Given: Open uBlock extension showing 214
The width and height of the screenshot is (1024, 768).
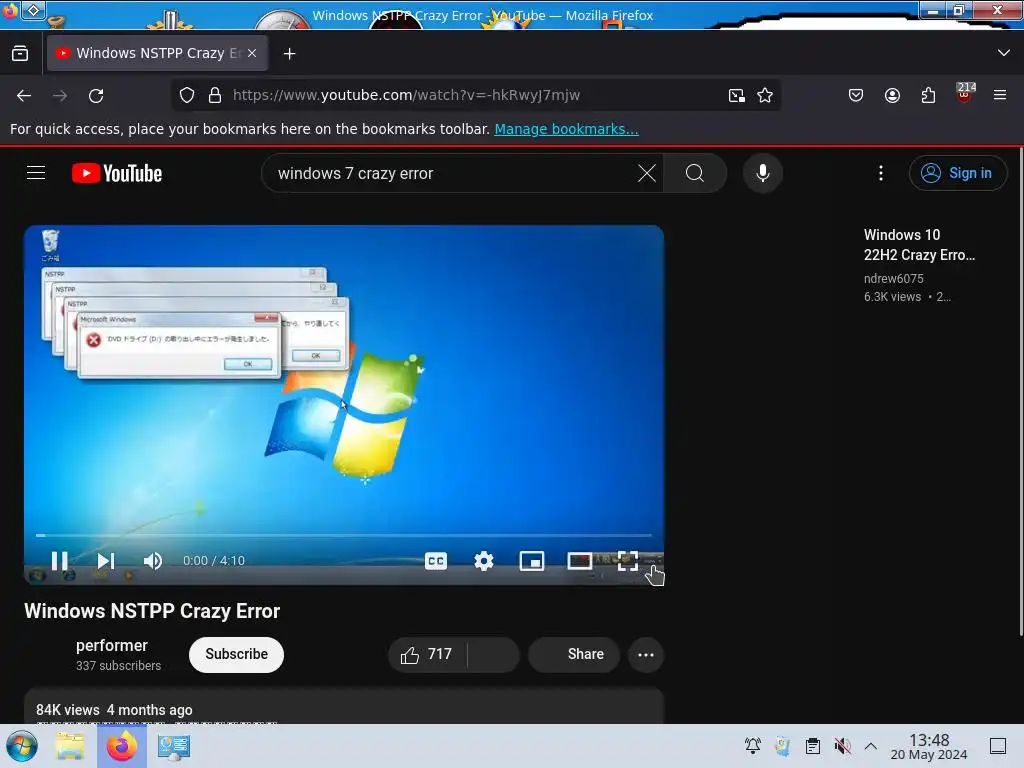Looking at the screenshot, I should (965, 93).
